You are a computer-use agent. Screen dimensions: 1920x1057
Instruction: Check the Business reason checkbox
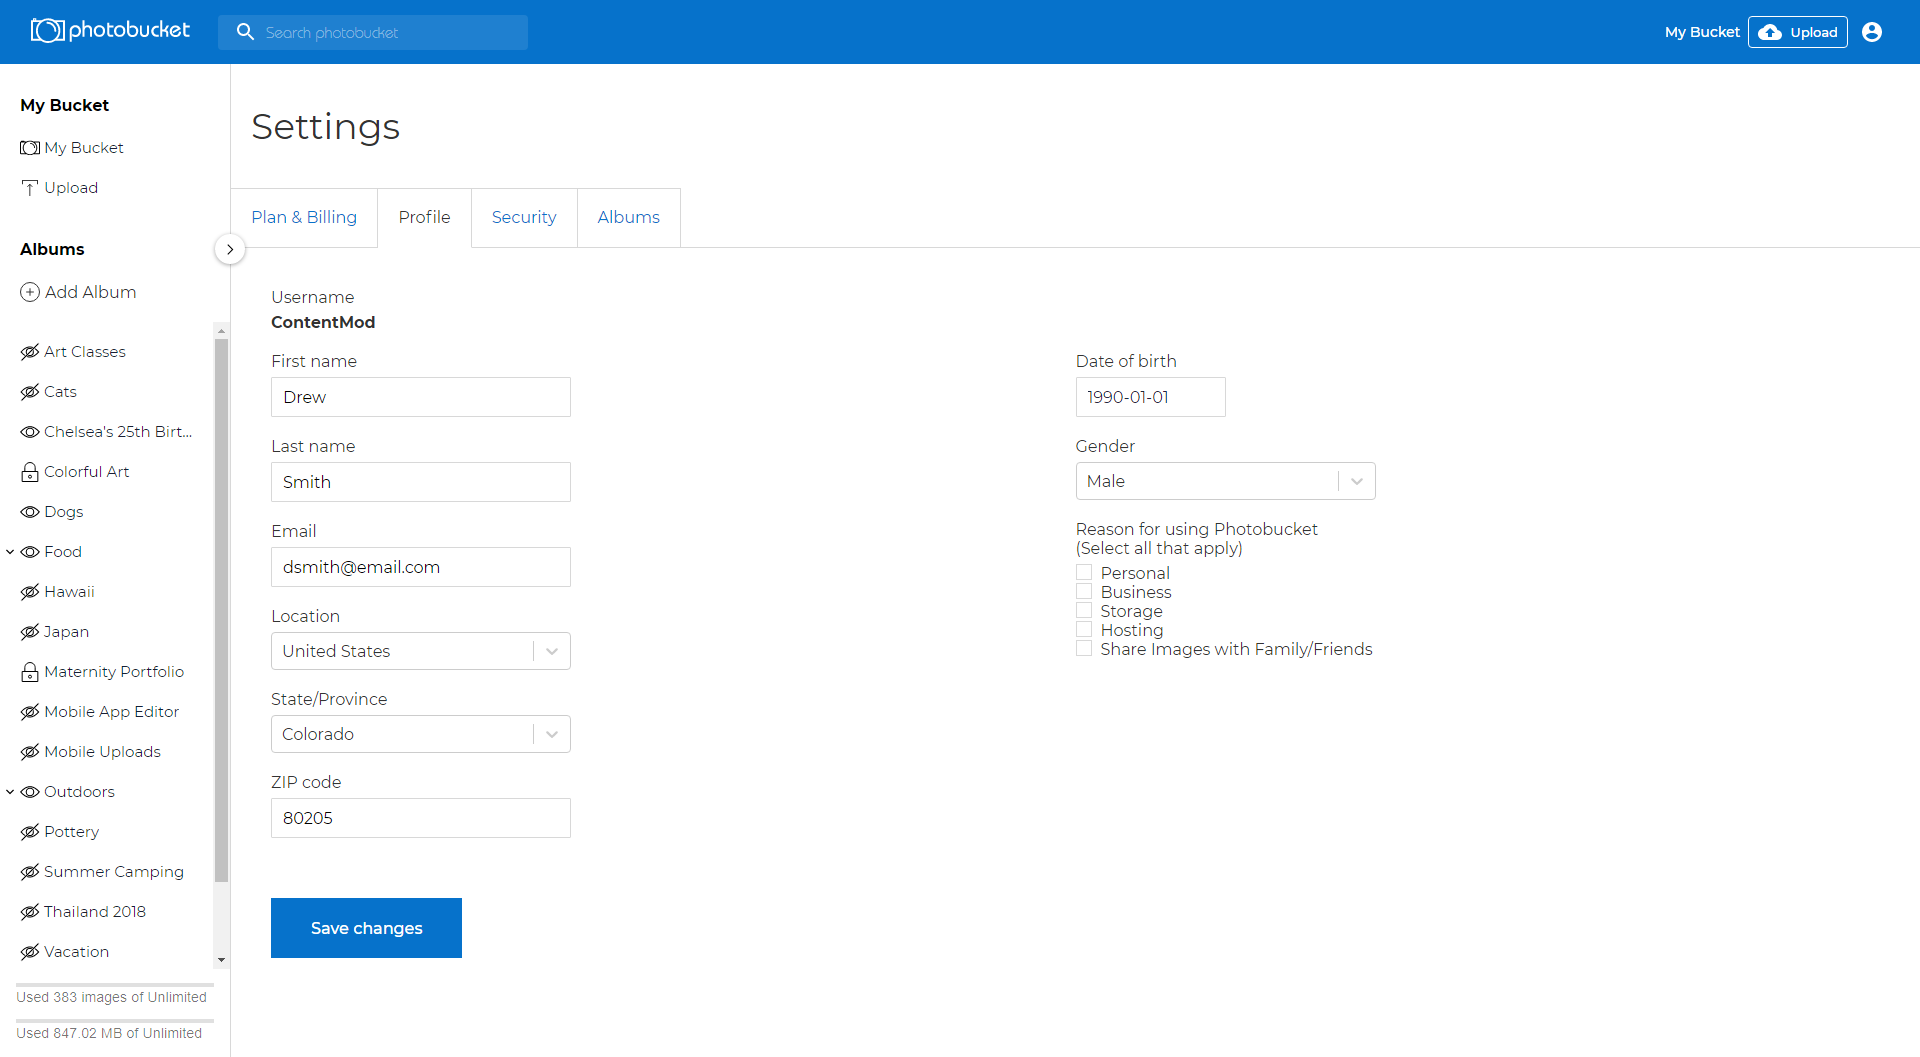tap(1084, 592)
